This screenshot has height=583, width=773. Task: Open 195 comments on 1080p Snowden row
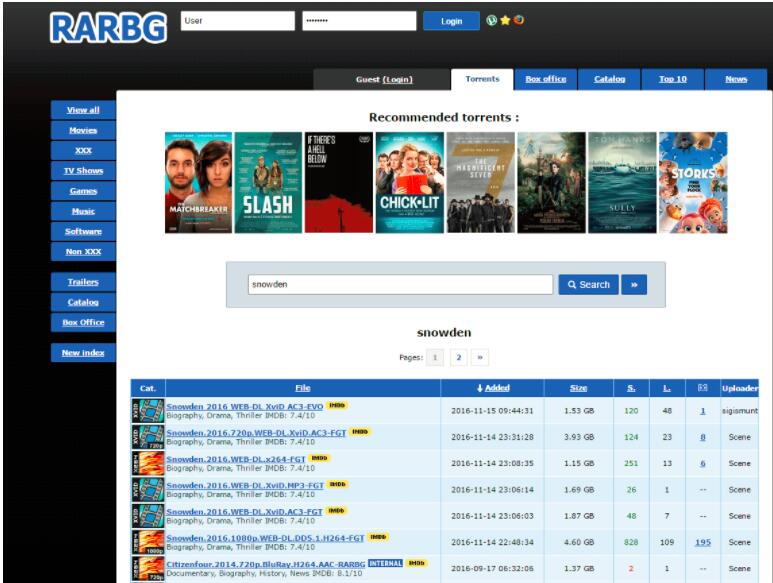pyautogui.click(x=703, y=542)
